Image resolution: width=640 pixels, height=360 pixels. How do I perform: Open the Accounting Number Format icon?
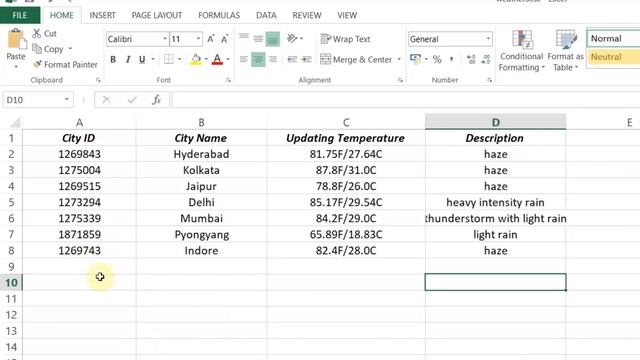click(x=416, y=60)
